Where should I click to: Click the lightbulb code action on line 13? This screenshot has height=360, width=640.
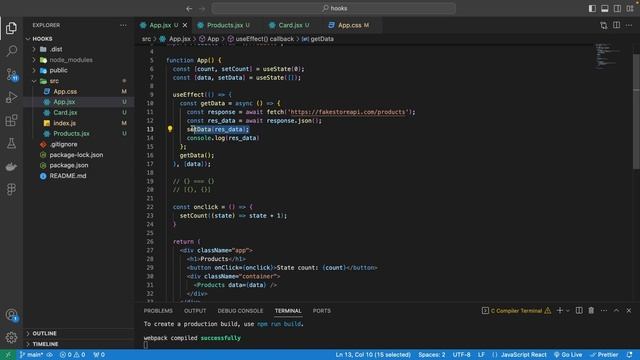pyautogui.click(x=170, y=129)
